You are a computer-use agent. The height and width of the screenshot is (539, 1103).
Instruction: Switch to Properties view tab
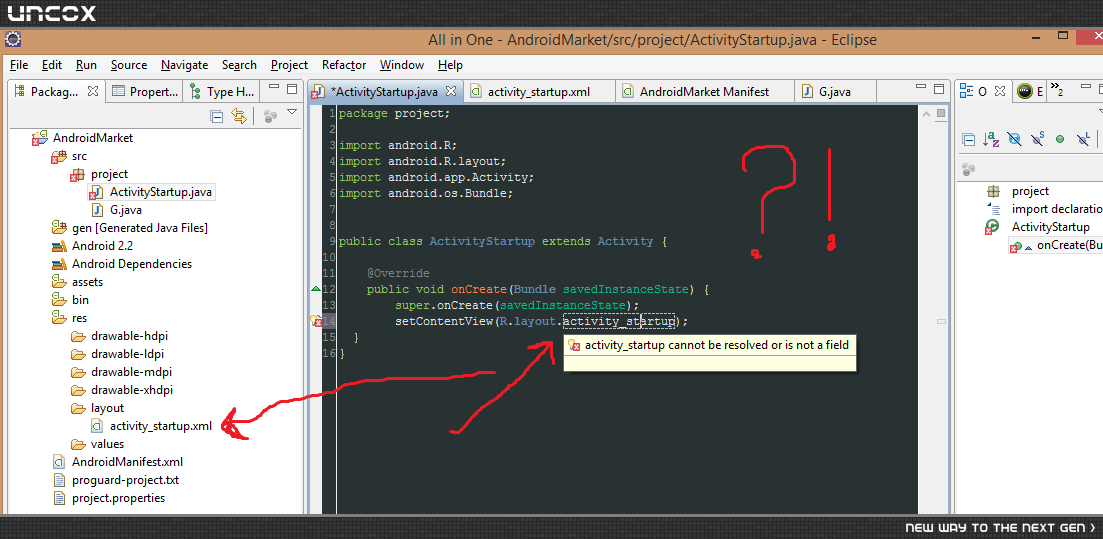[144, 91]
